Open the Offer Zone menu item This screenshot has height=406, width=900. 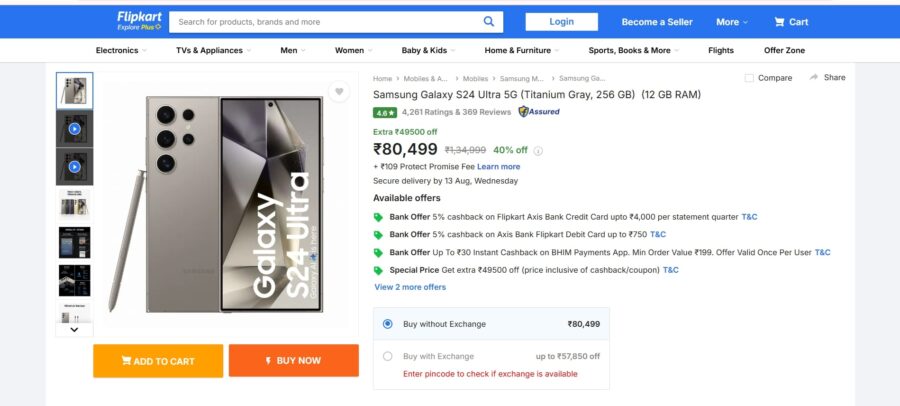(784, 50)
